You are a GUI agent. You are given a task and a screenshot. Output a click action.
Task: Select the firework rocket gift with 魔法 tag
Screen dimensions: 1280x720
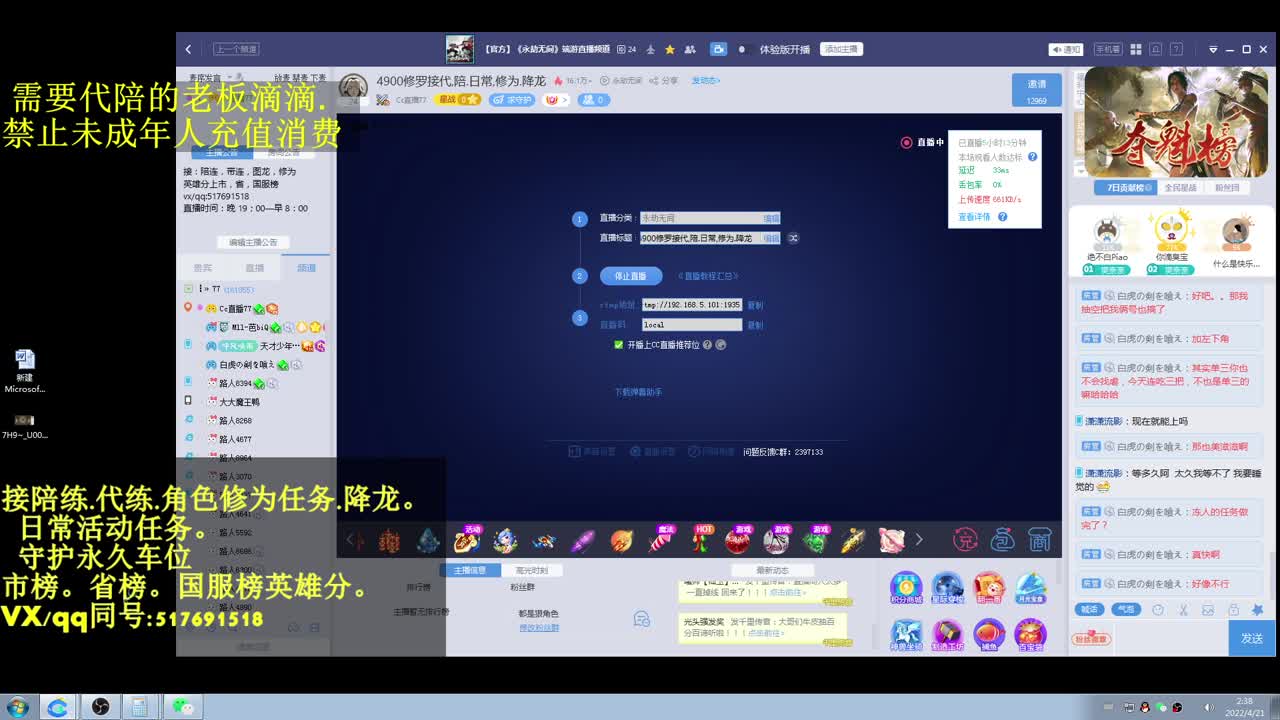point(661,541)
